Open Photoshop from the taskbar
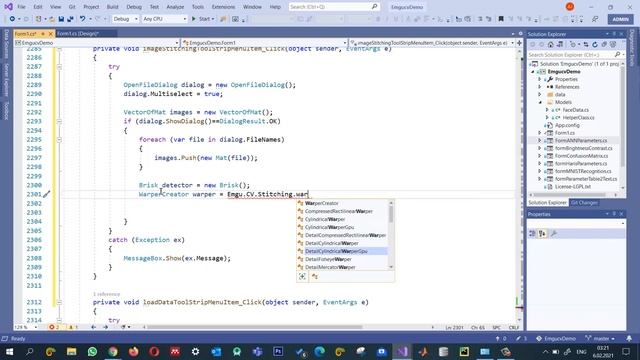This screenshot has height=360, width=640. tap(278, 351)
